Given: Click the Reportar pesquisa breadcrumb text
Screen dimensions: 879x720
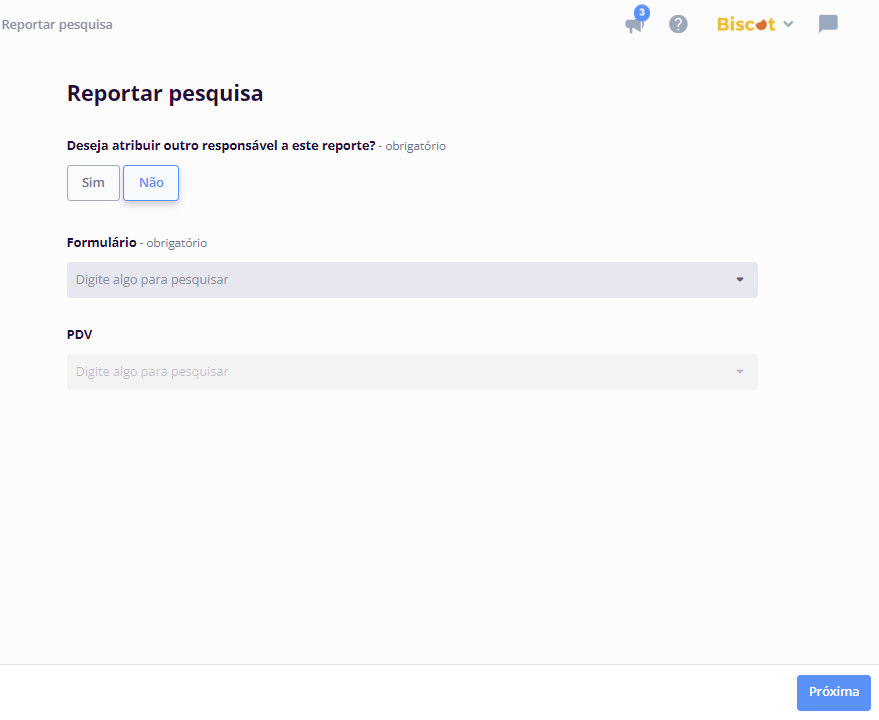Looking at the screenshot, I should pyautogui.click(x=57, y=25).
